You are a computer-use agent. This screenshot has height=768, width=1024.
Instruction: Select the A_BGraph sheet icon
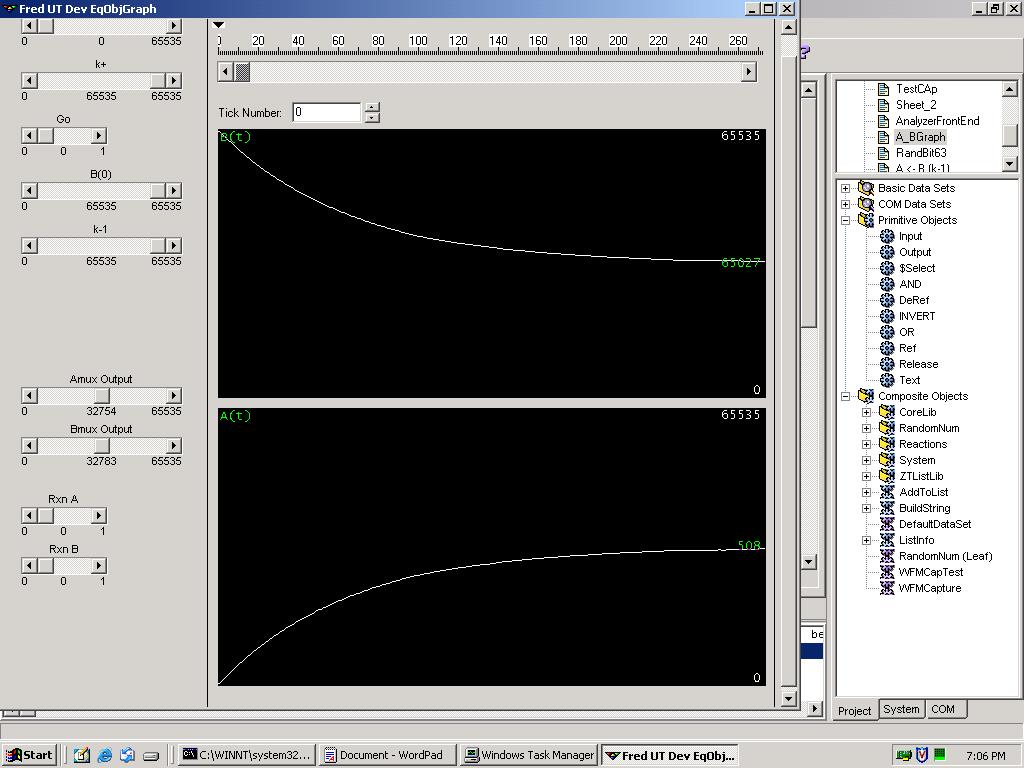(884, 137)
